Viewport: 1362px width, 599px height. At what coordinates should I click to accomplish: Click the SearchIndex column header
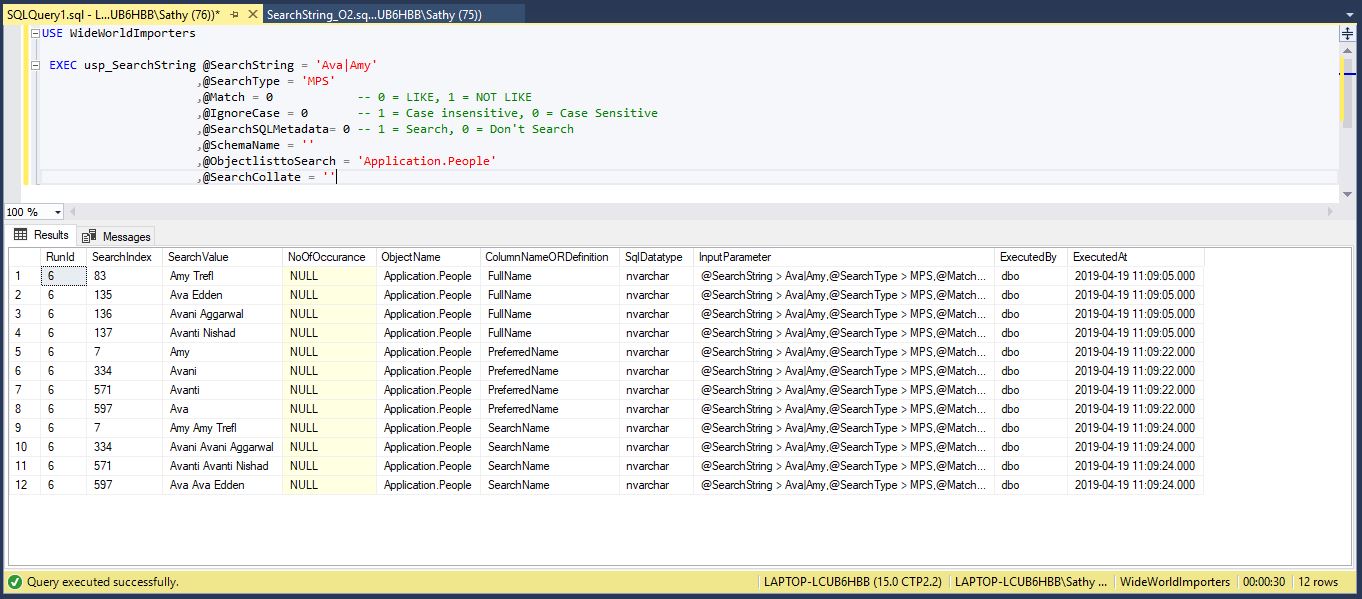124,257
